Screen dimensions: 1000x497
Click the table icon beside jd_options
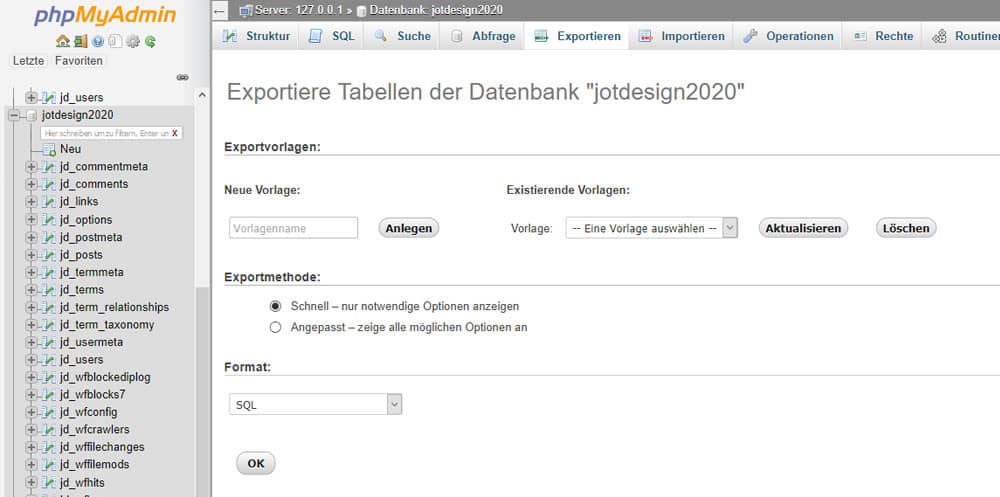tap(49, 220)
